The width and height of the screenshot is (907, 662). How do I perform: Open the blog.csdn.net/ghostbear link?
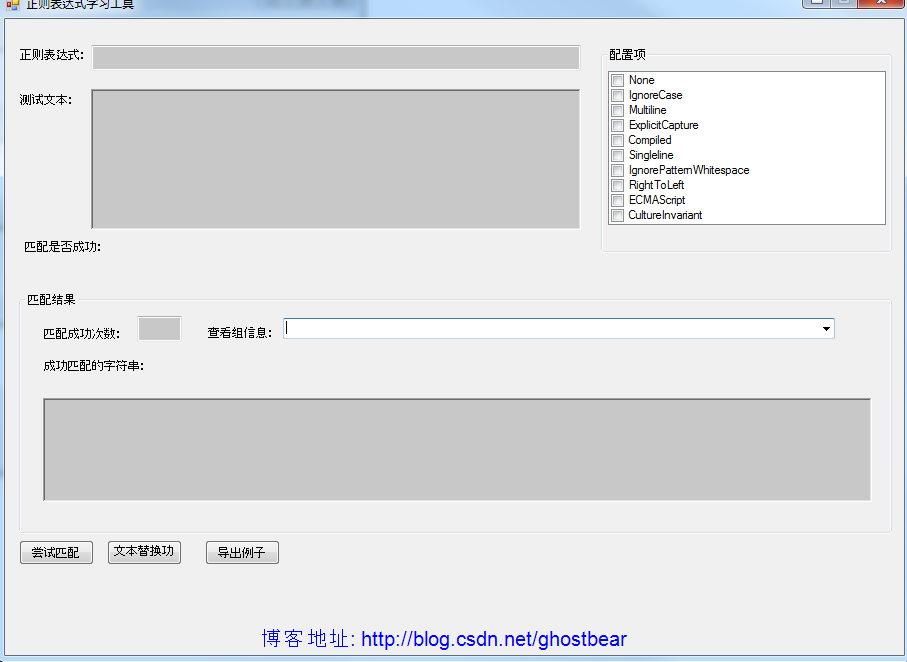point(493,639)
